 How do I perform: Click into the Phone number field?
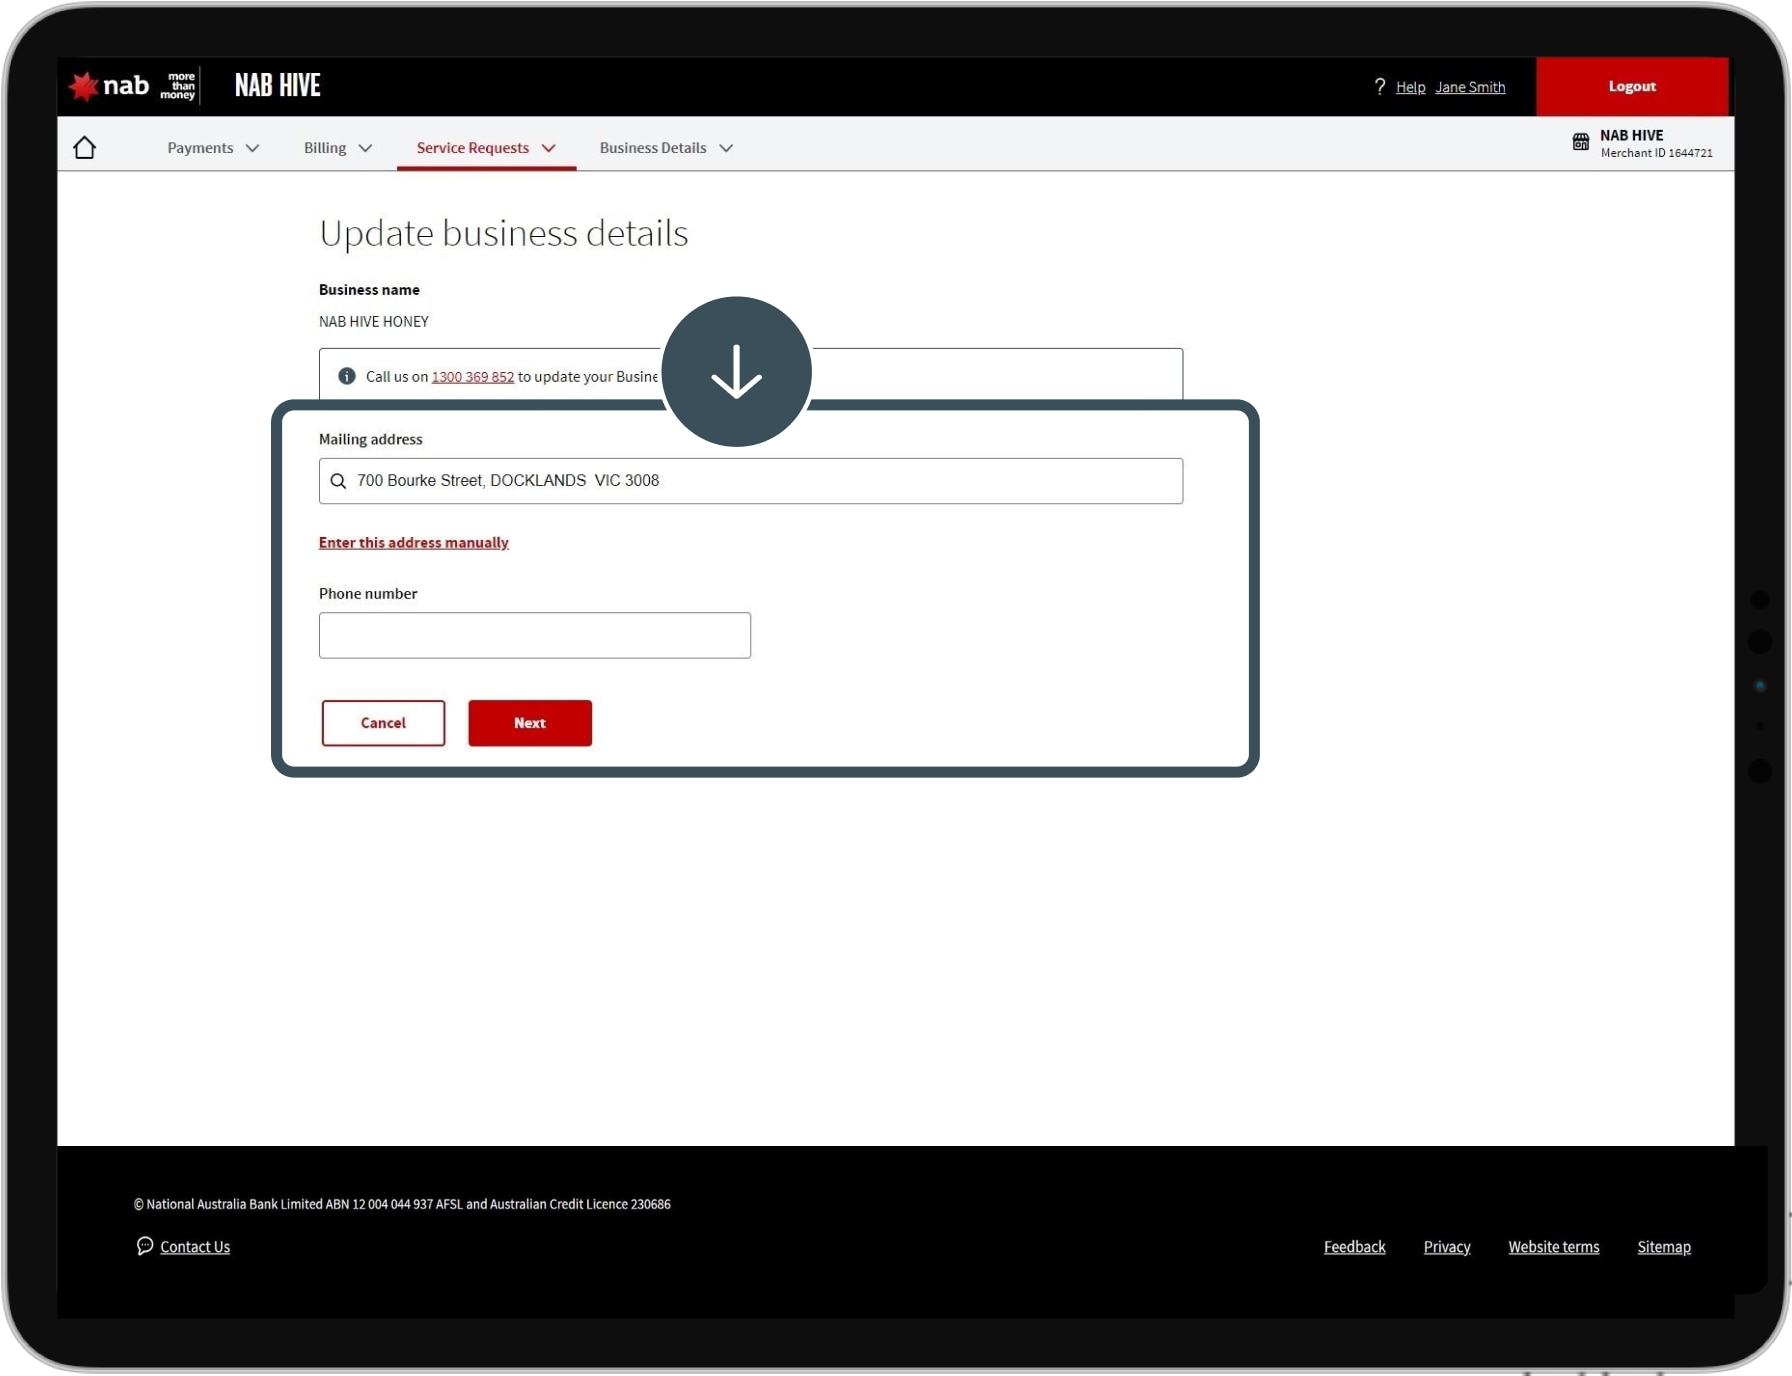(x=535, y=636)
